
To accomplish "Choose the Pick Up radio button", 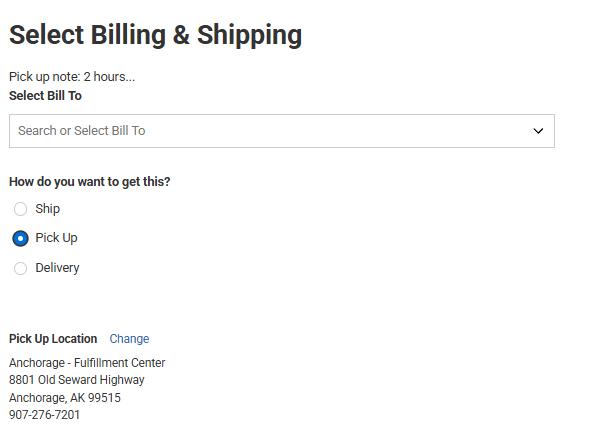I will pos(20,238).
